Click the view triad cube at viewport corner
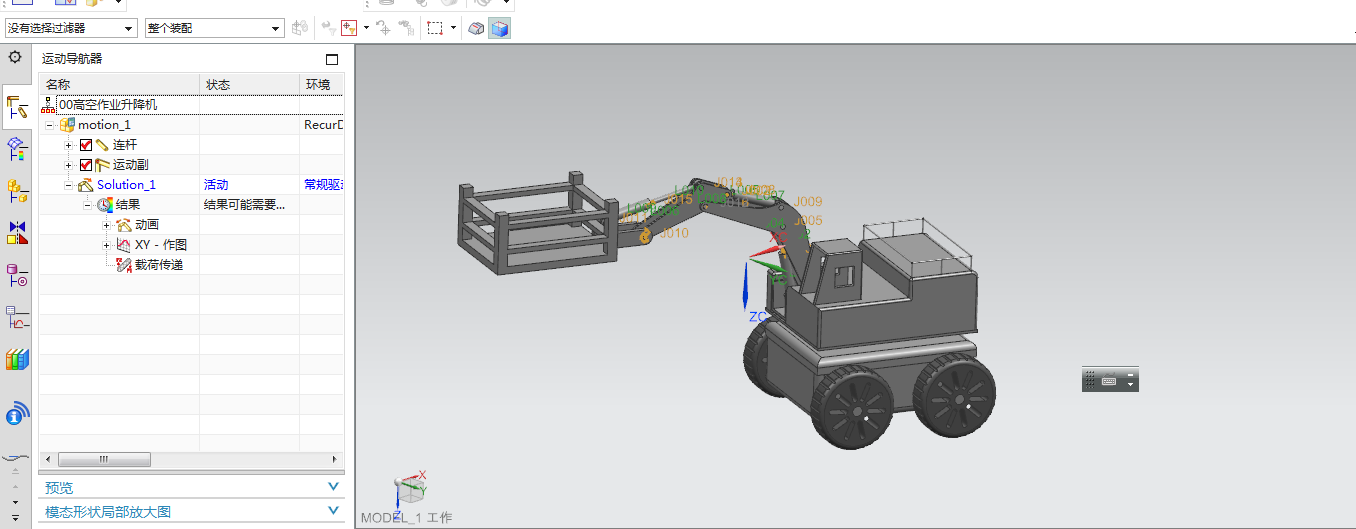 pos(409,489)
